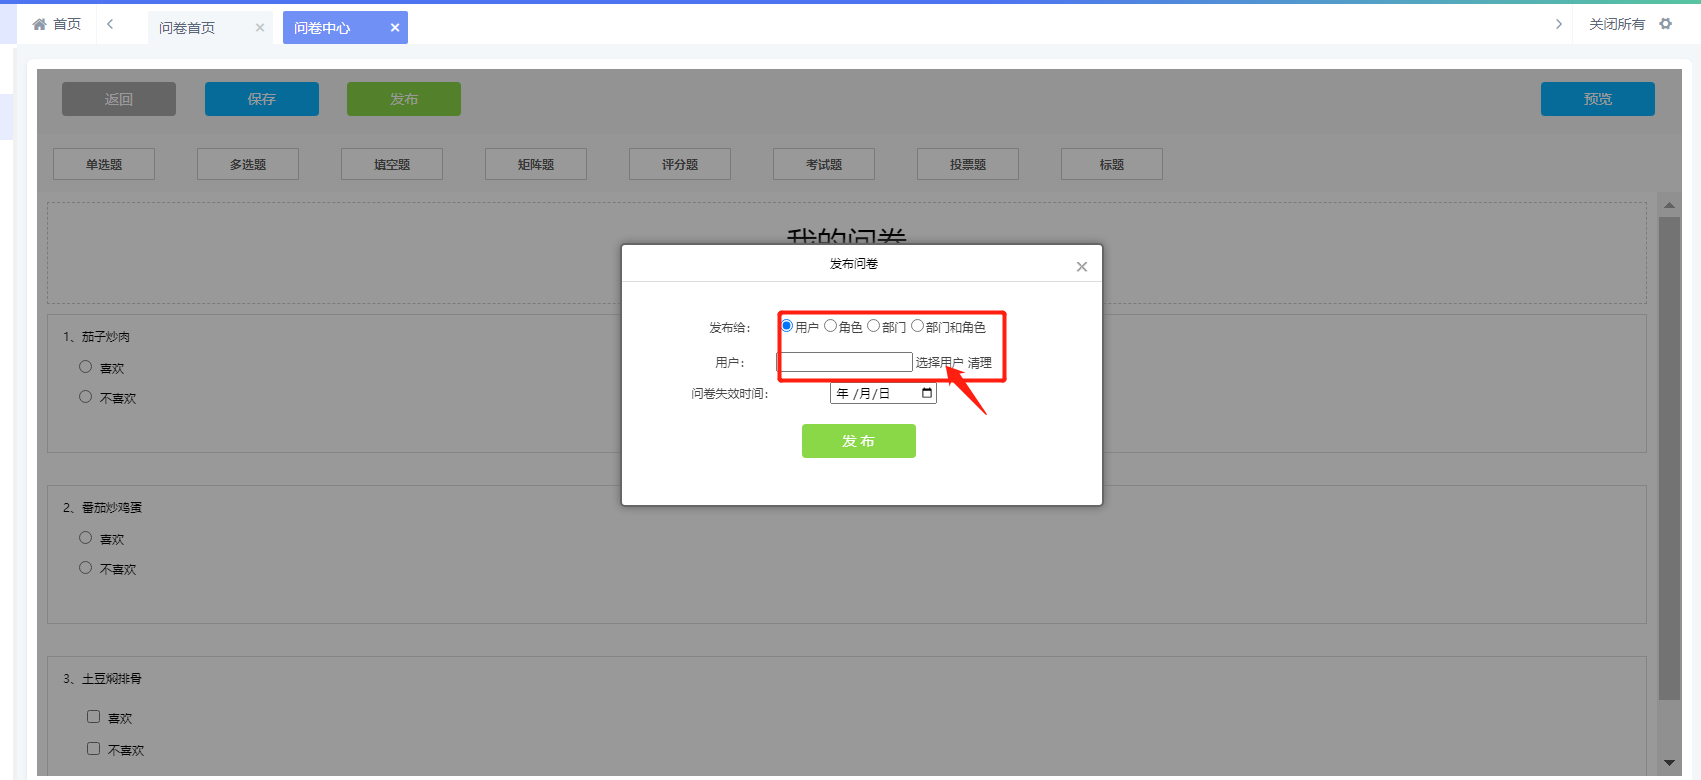Select the 部门 radio option
This screenshot has height=780, width=1701.
[873, 326]
